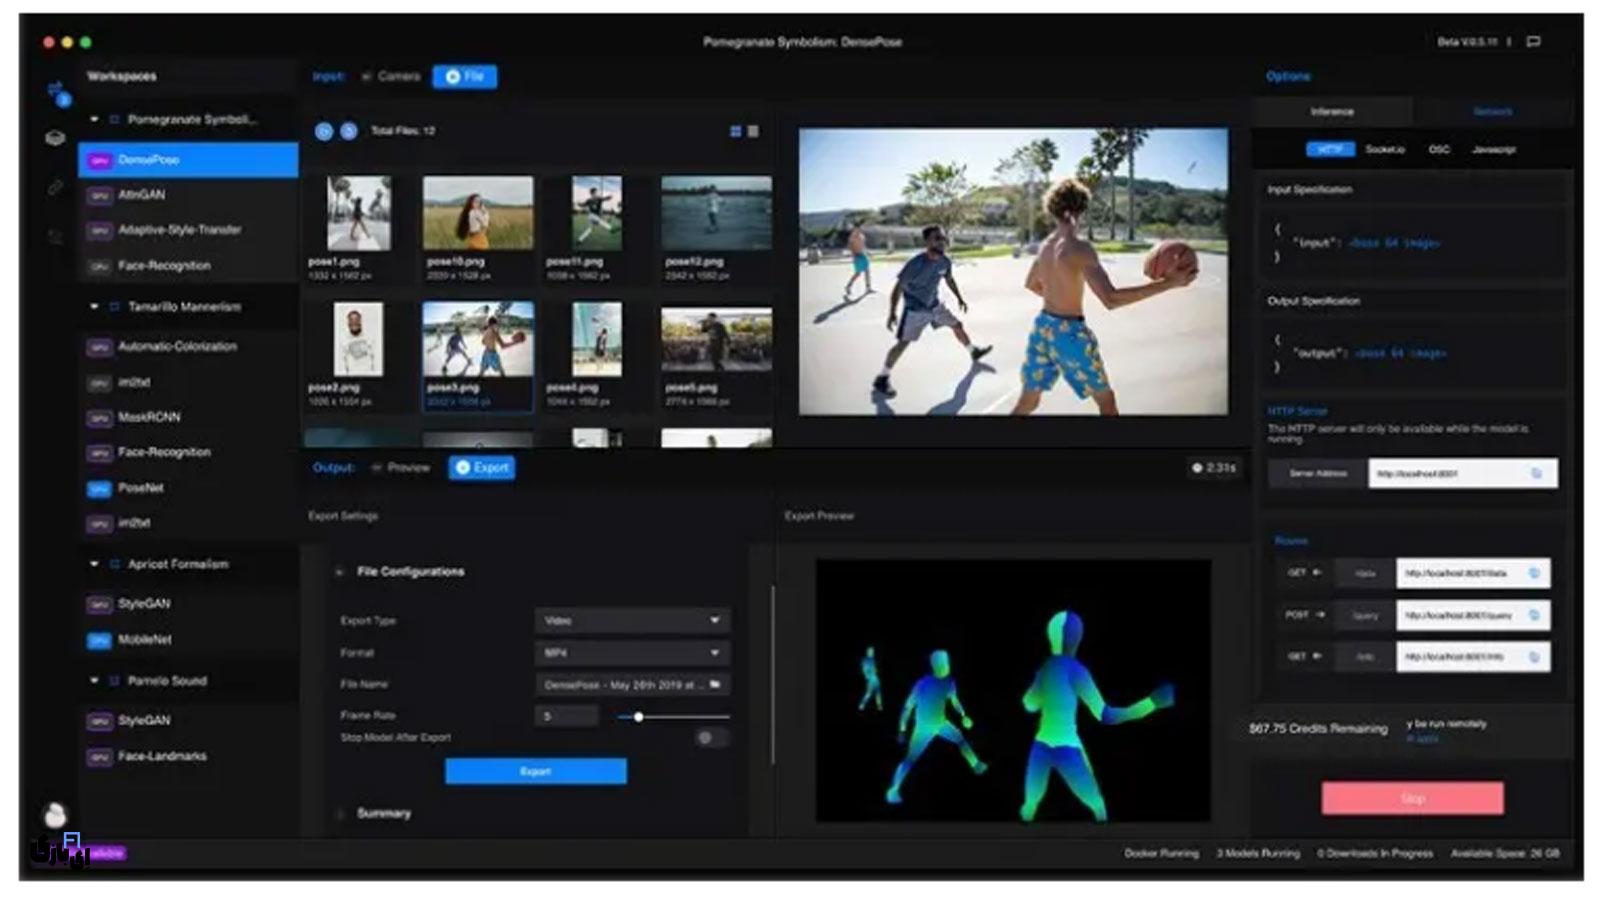Copy the POST query route URL
Image resolution: width=1600 pixels, height=900 pixels.
pos(1534,615)
